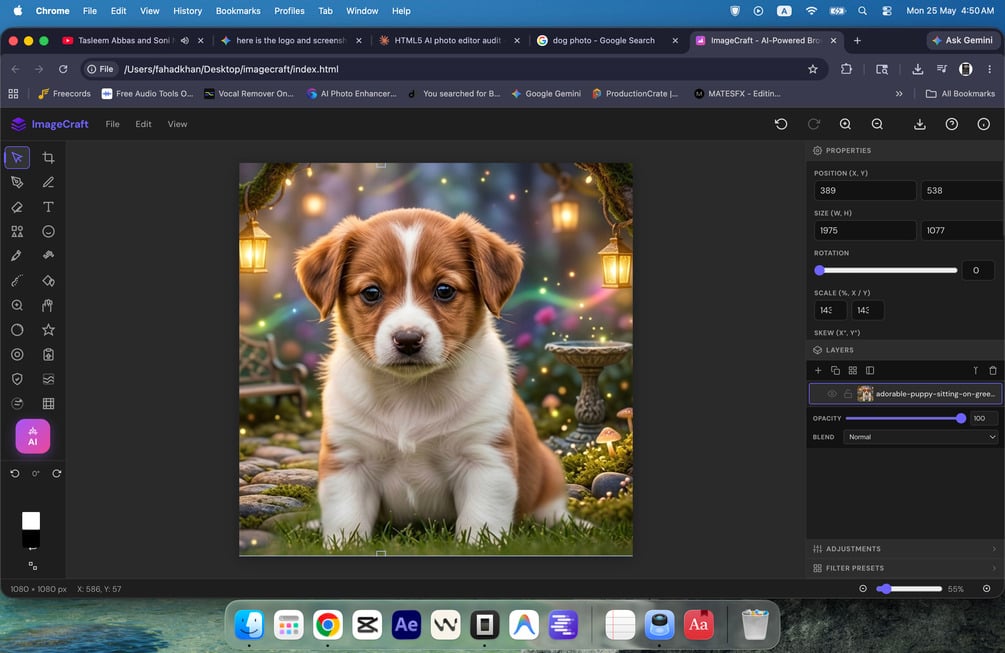
Task: Select the plain circle tool
Action: tap(17, 330)
